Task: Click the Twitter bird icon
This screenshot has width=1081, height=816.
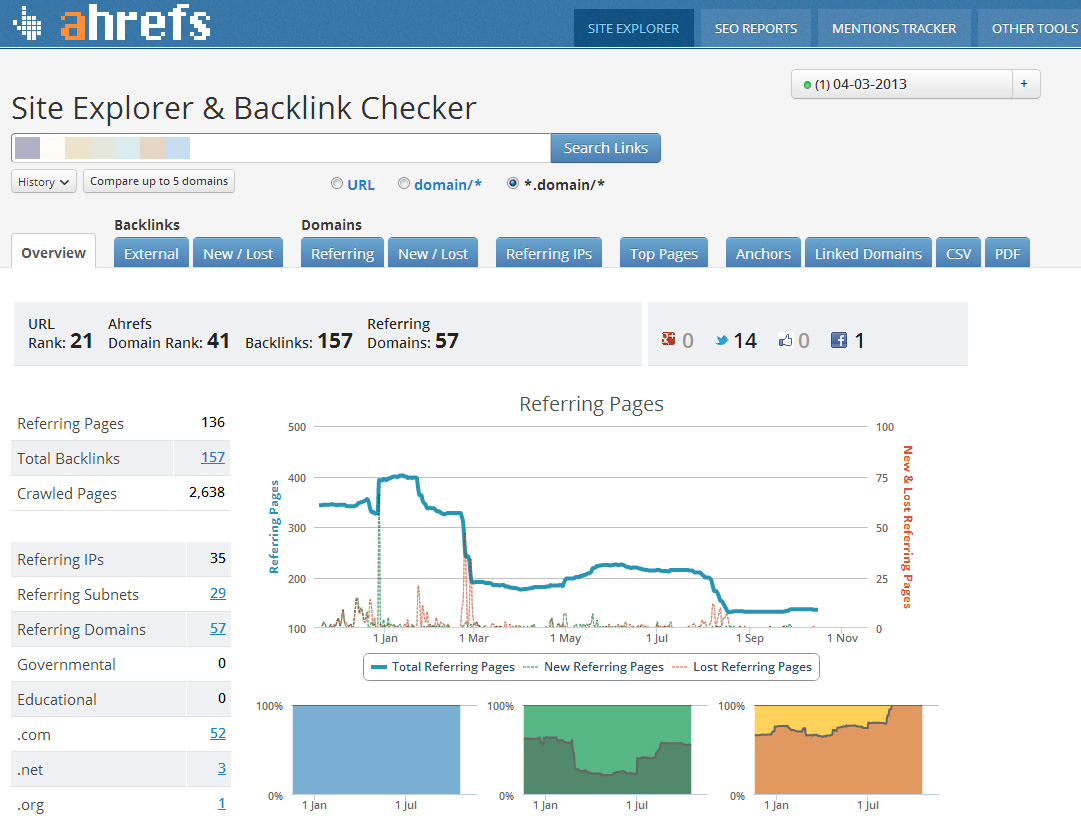Action: coord(721,340)
